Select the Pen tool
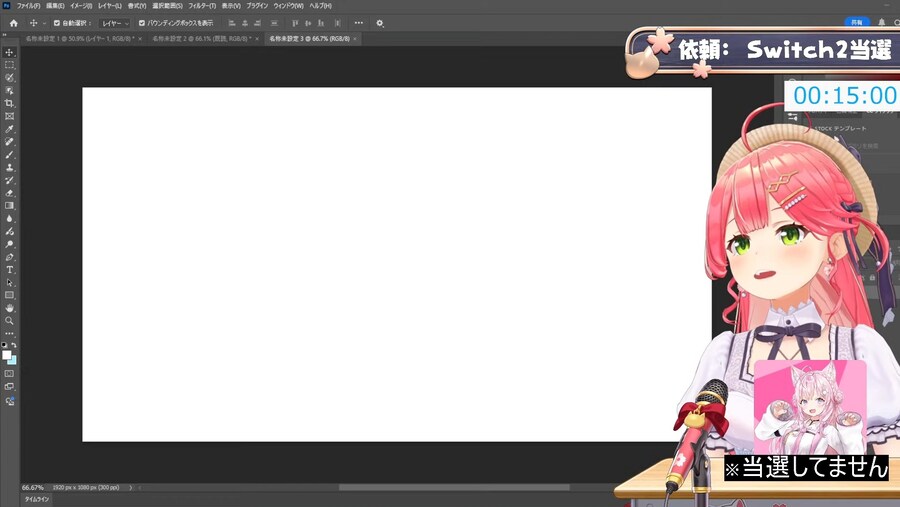900x507 pixels. coord(9,257)
